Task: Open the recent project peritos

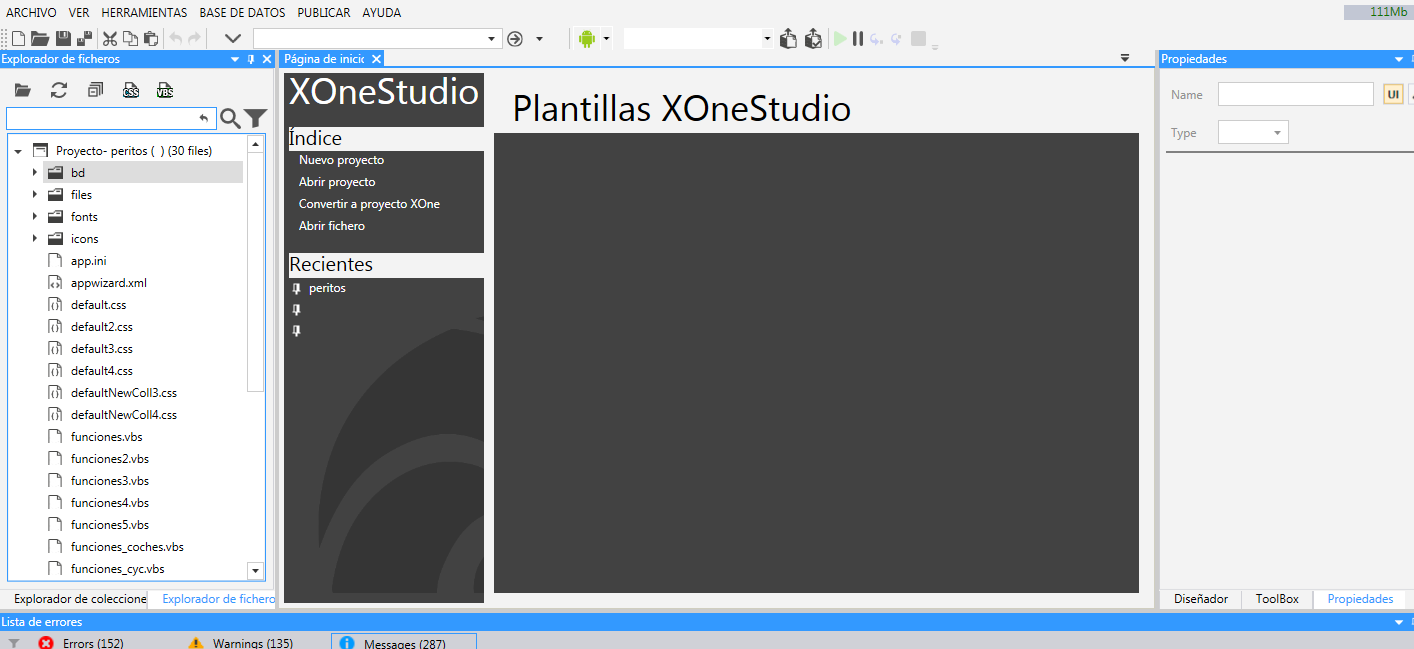Action: [327, 288]
